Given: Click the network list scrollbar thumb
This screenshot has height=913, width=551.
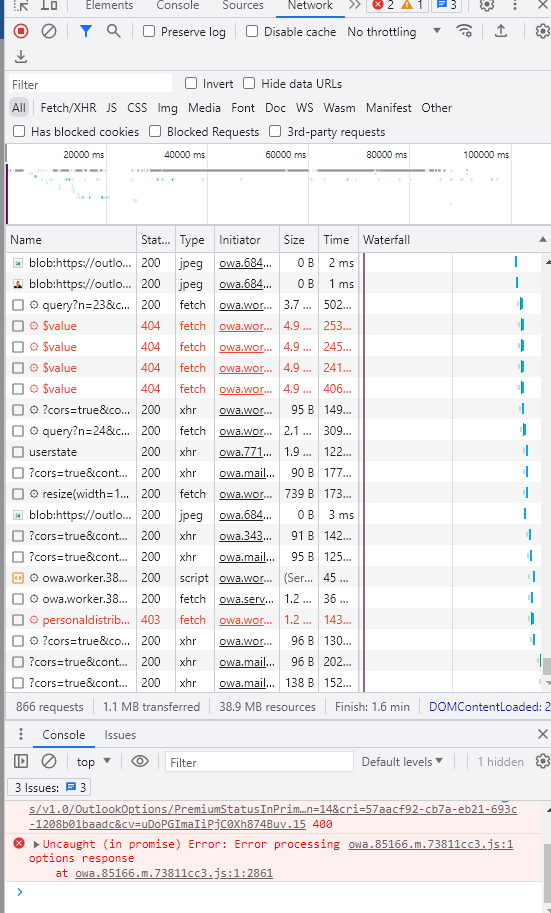Looking at the screenshot, I should (547, 666).
